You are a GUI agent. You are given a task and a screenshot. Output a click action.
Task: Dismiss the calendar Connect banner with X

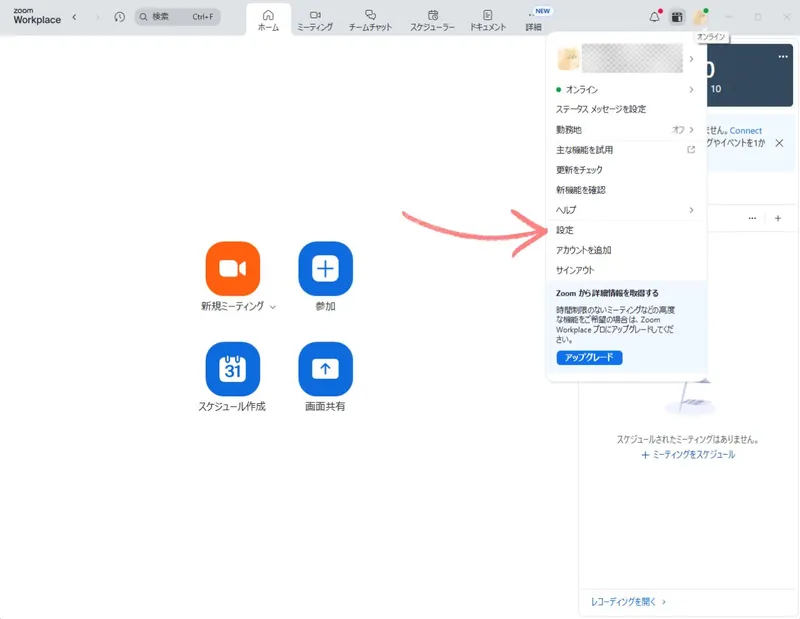(x=779, y=143)
